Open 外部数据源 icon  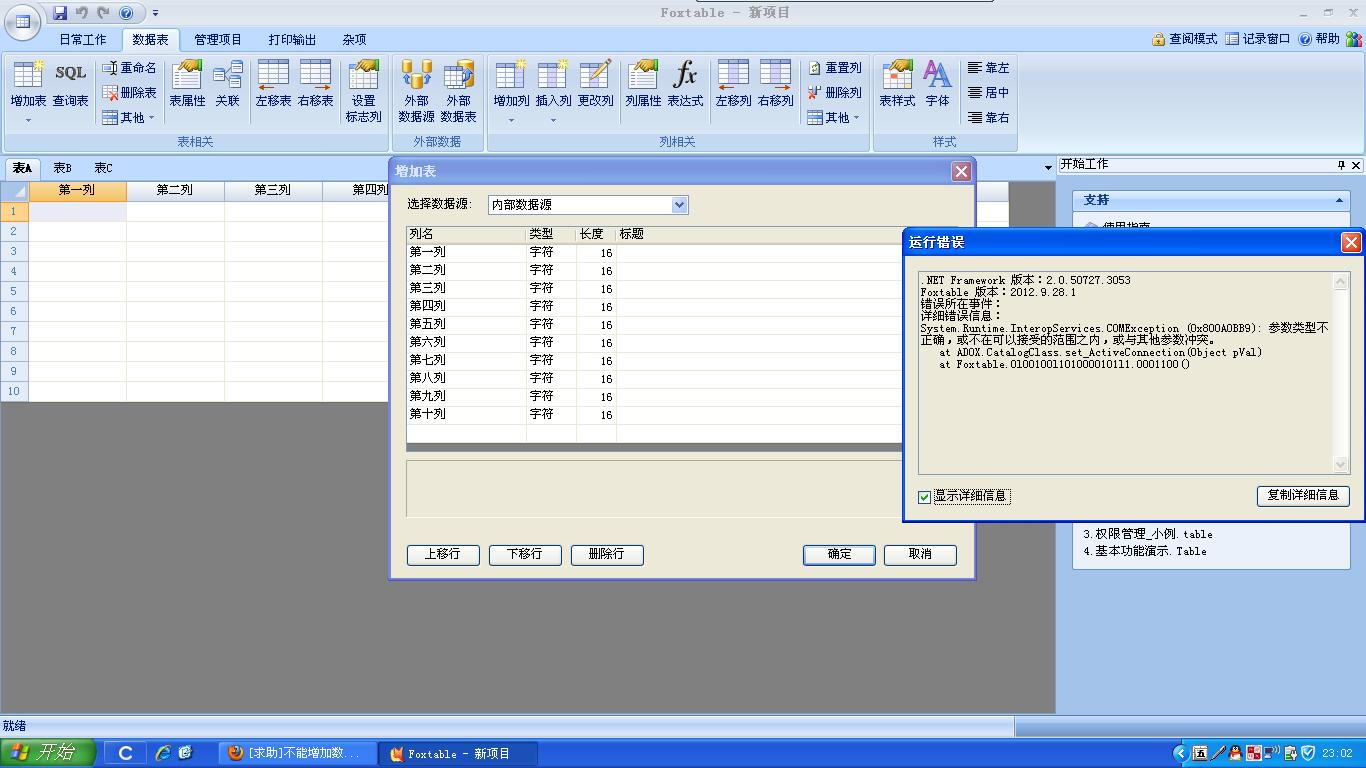point(416,92)
